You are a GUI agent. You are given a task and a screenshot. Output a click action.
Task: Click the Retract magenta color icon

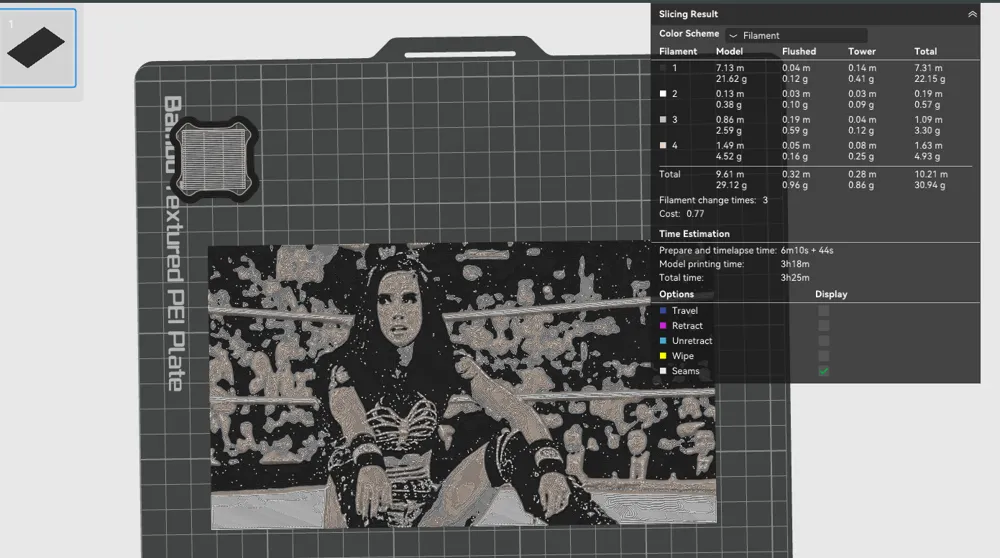[x=663, y=326]
